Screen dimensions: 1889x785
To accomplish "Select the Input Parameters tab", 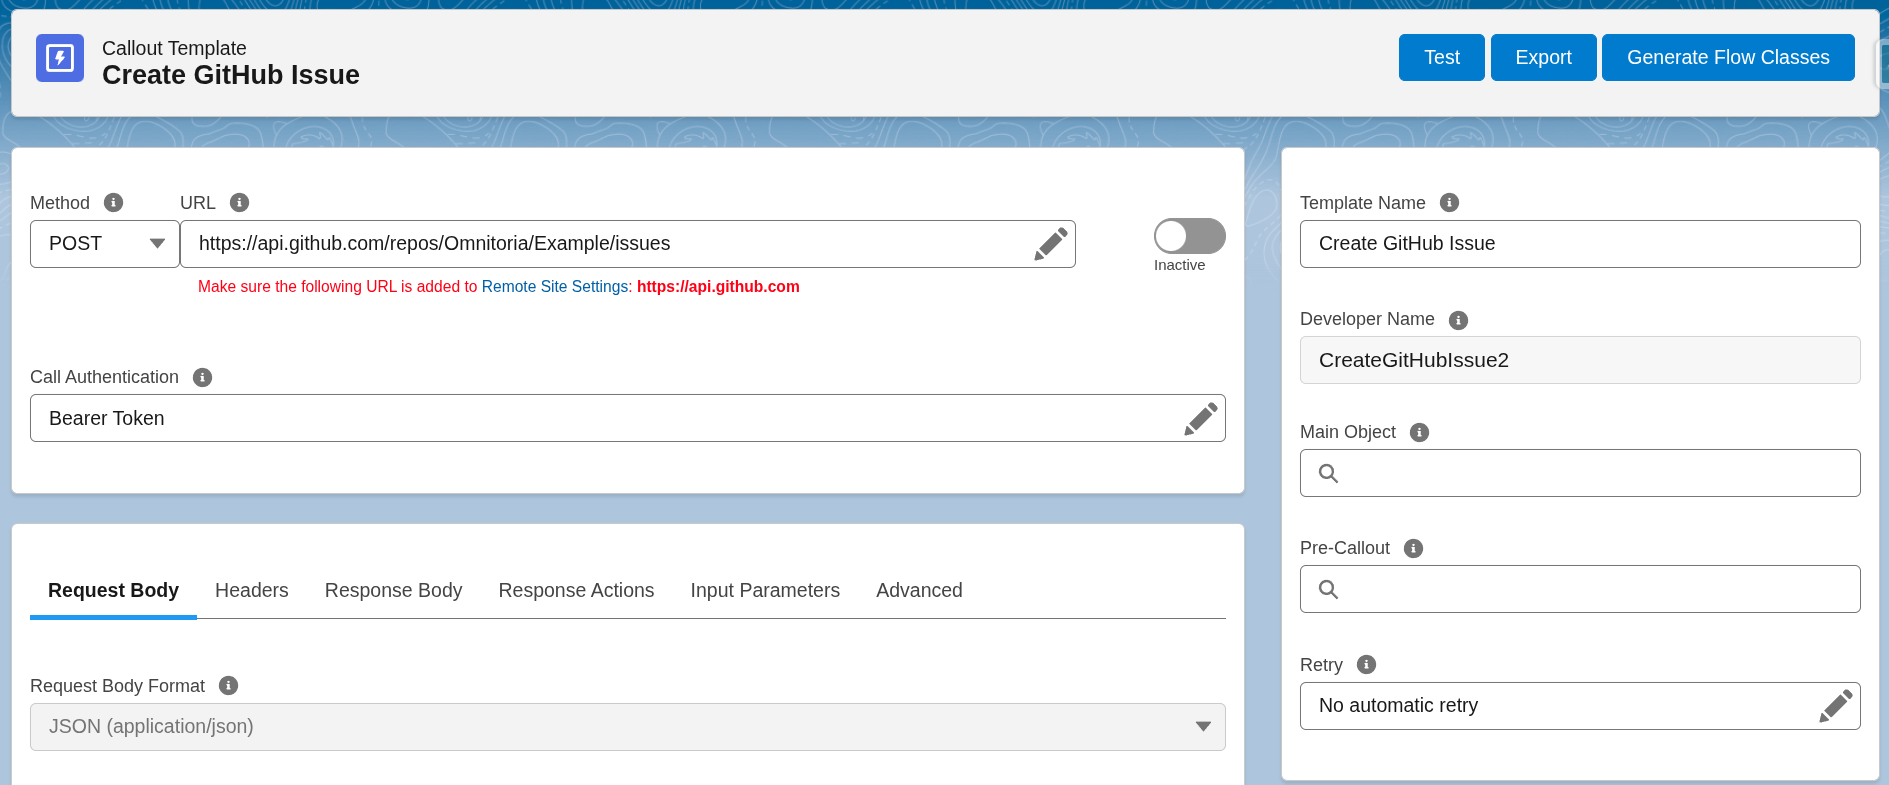I will tap(765, 591).
